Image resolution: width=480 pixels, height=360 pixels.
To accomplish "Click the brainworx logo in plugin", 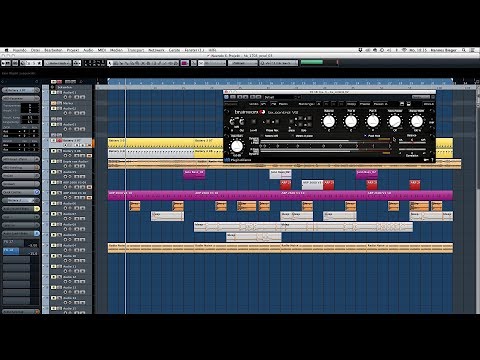I will point(250,112).
